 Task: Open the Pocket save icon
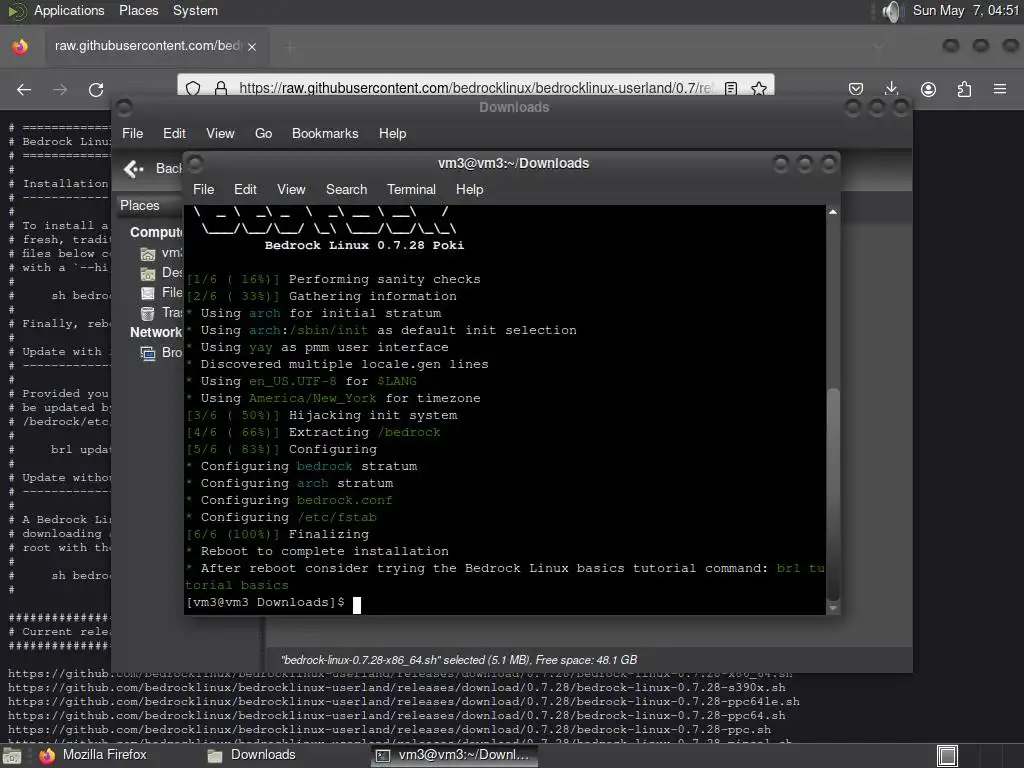856,89
